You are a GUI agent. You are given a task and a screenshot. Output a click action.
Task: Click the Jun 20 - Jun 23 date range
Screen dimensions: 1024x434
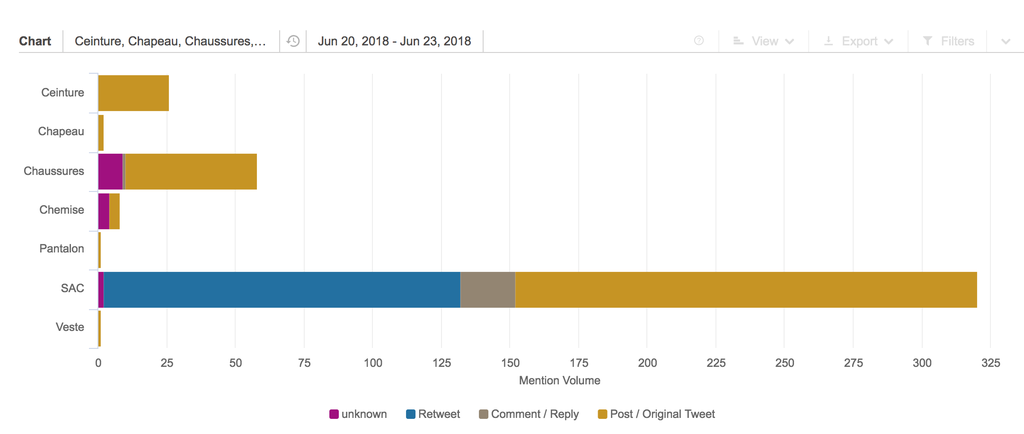tap(394, 41)
